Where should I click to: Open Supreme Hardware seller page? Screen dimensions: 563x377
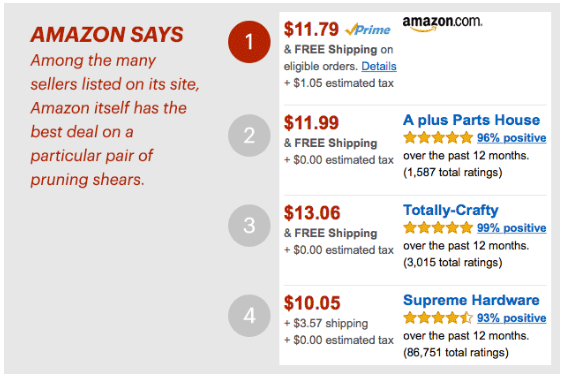pyautogui.click(x=471, y=300)
